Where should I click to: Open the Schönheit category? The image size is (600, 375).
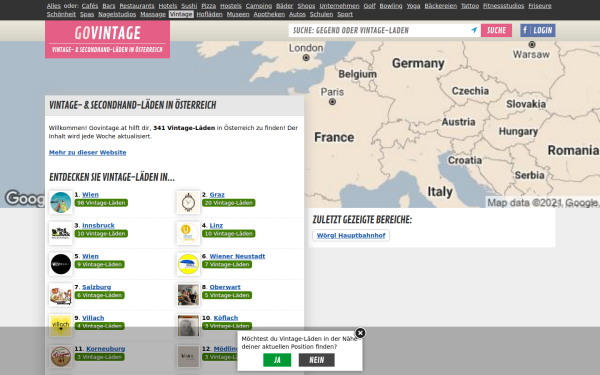tap(61, 14)
